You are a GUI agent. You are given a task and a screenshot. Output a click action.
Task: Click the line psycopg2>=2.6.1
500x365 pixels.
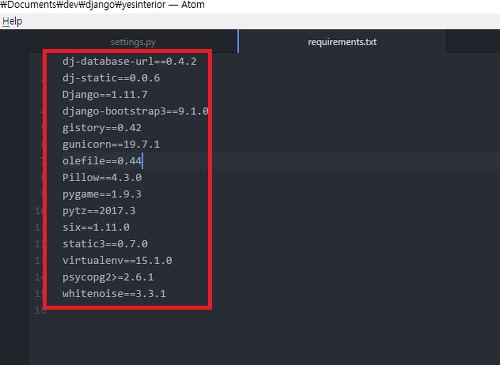tap(108, 277)
